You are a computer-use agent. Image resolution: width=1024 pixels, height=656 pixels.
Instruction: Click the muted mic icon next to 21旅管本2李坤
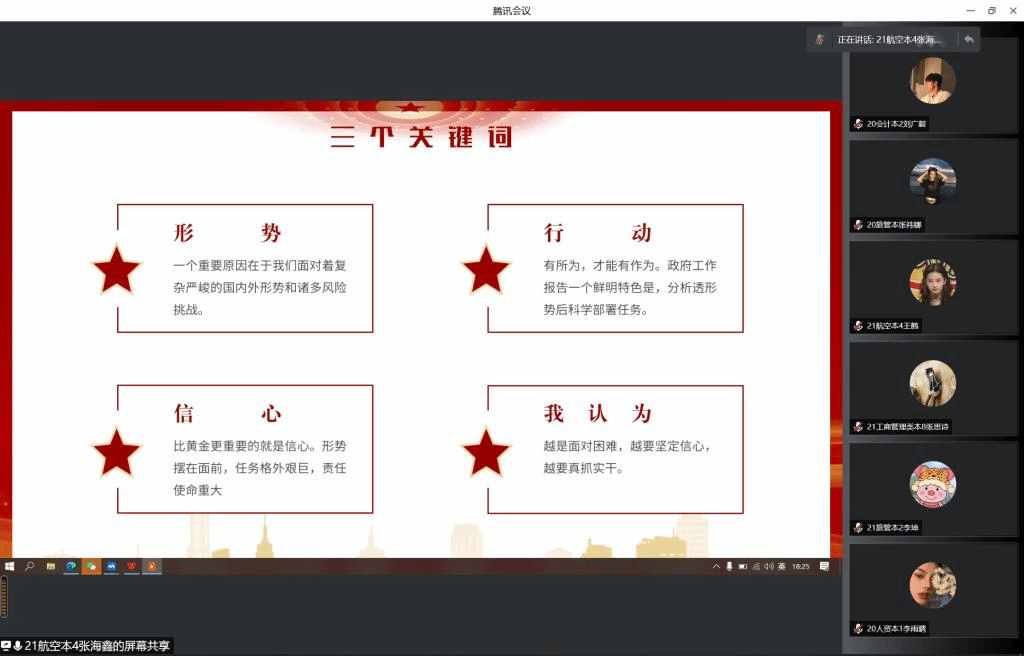pyautogui.click(x=858, y=528)
